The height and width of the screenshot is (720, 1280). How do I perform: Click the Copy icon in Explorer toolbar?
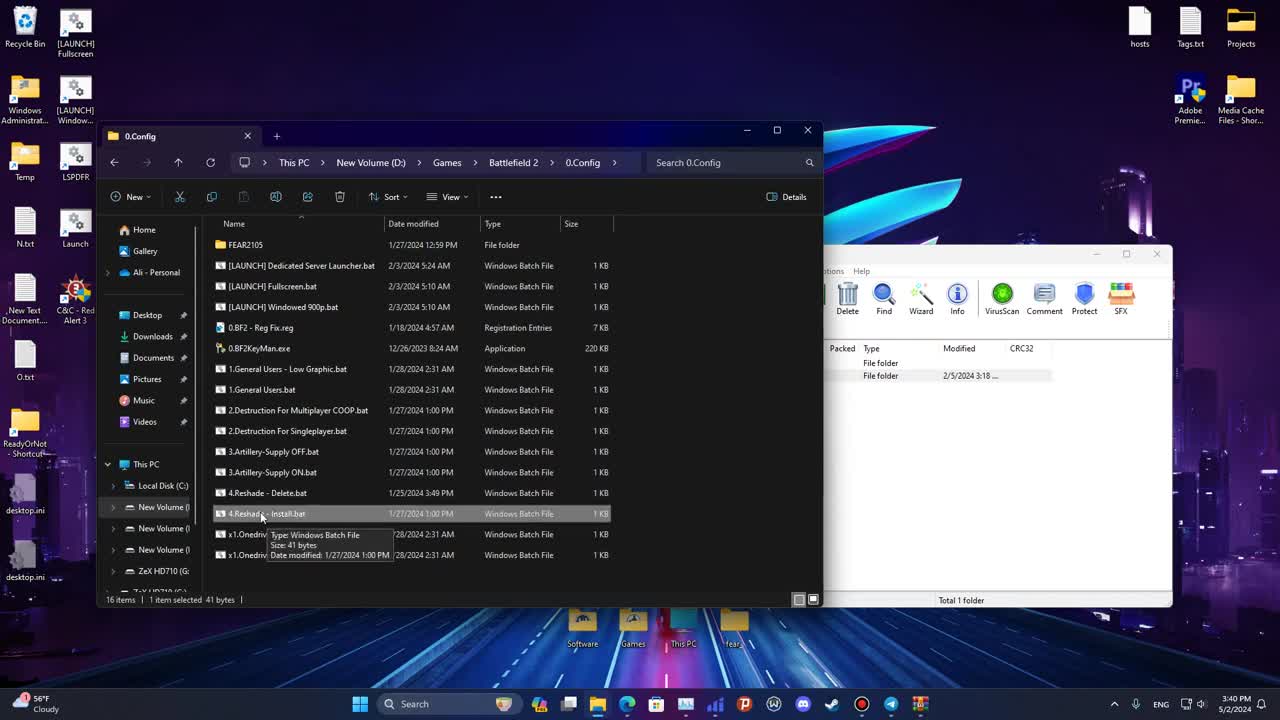(x=211, y=197)
